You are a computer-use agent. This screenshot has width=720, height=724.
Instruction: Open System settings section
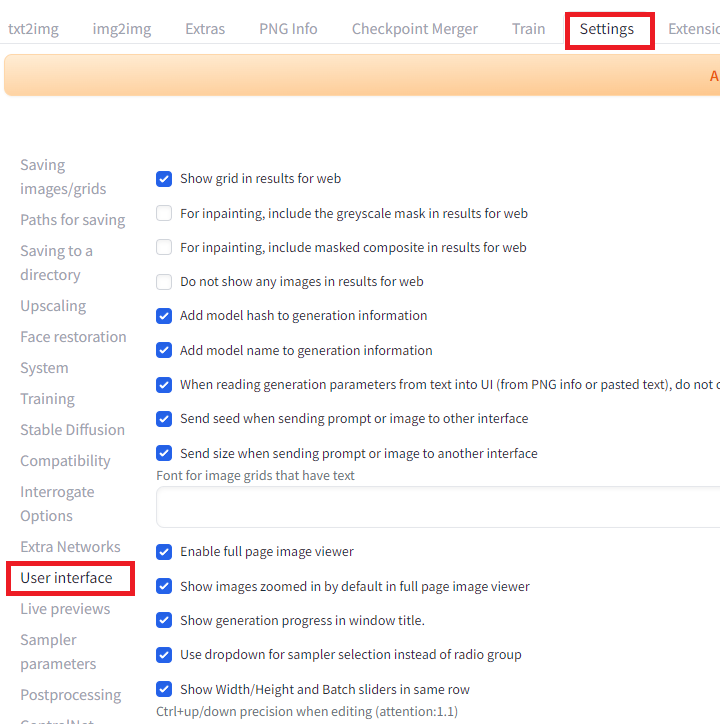44,368
